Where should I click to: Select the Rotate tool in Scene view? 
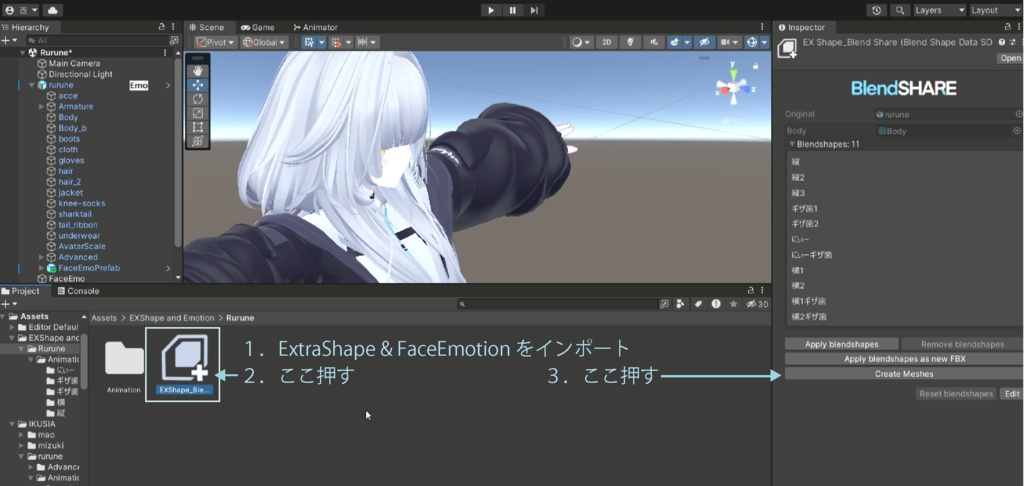(198, 99)
